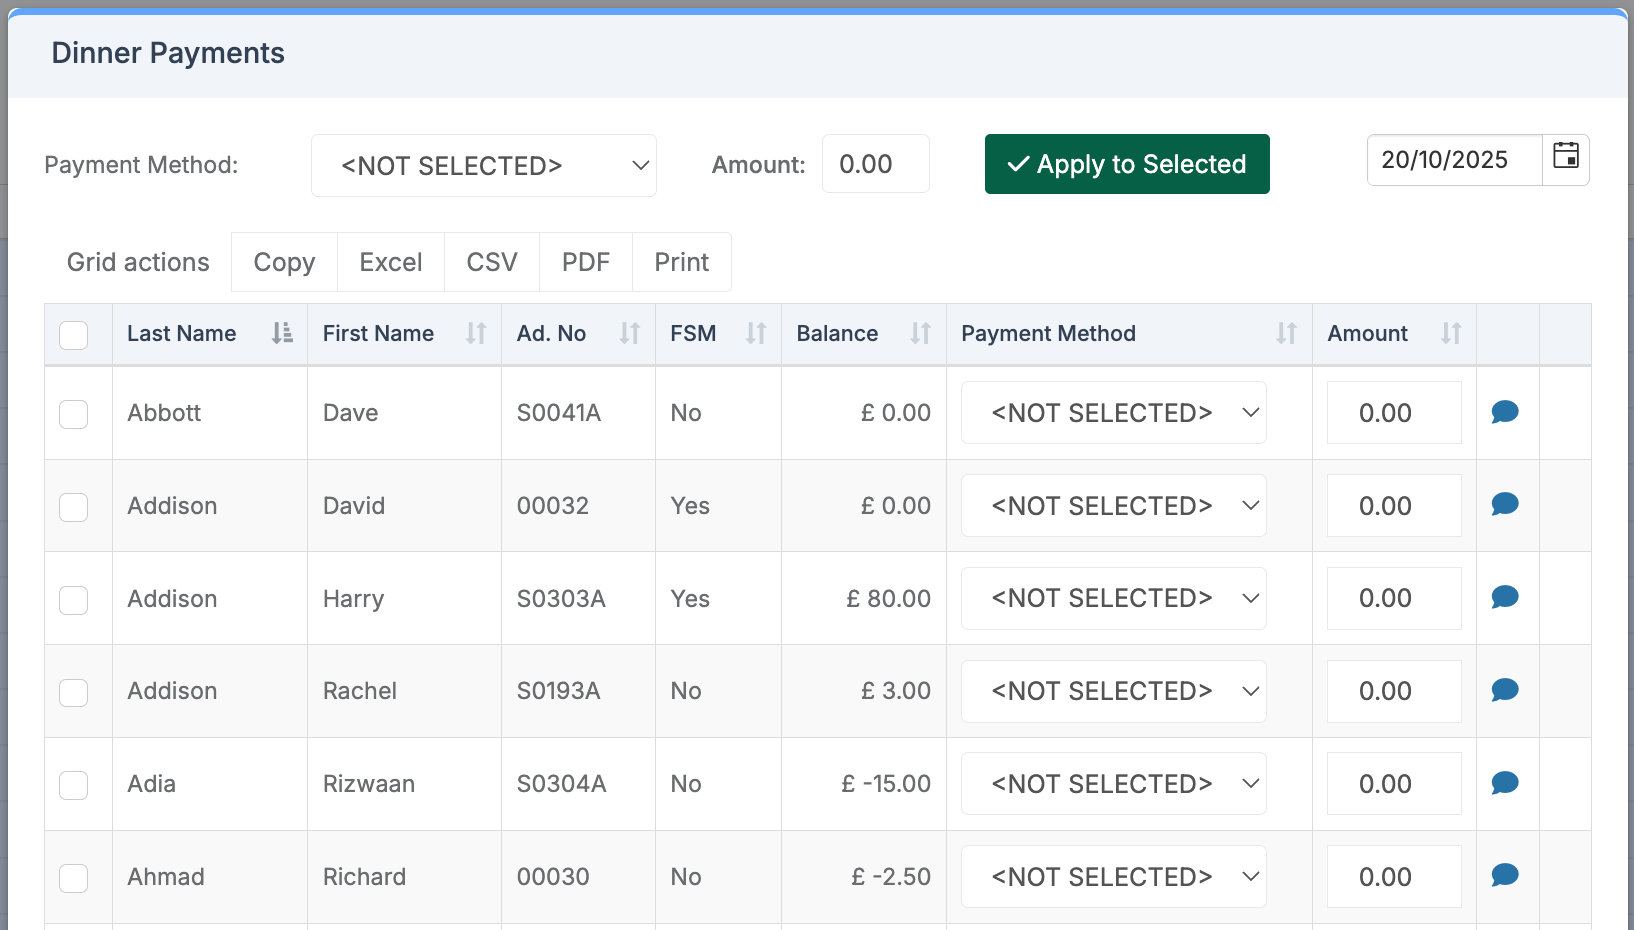Open comment bubble for Rizwaan Adia
This screenshot has width=1634, height=930.
click(x=1505, y=783)
